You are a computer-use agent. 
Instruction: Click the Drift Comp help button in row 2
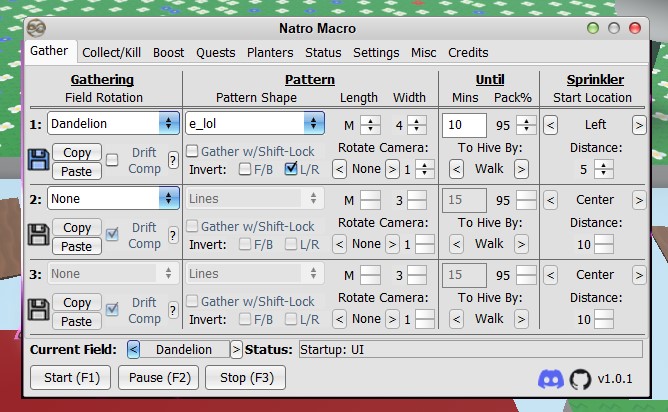pyautogui.click(x=173, y=235)
